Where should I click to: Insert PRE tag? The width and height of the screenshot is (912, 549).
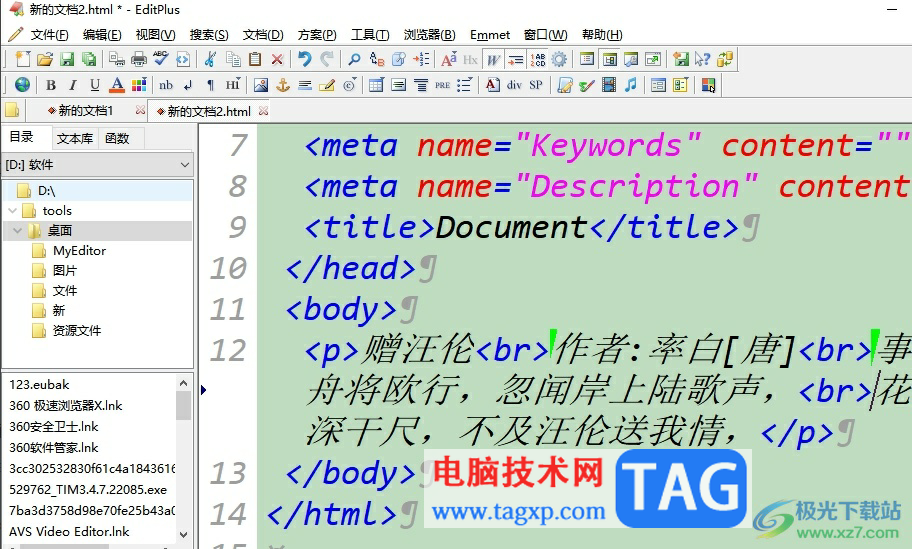[443, 85]
